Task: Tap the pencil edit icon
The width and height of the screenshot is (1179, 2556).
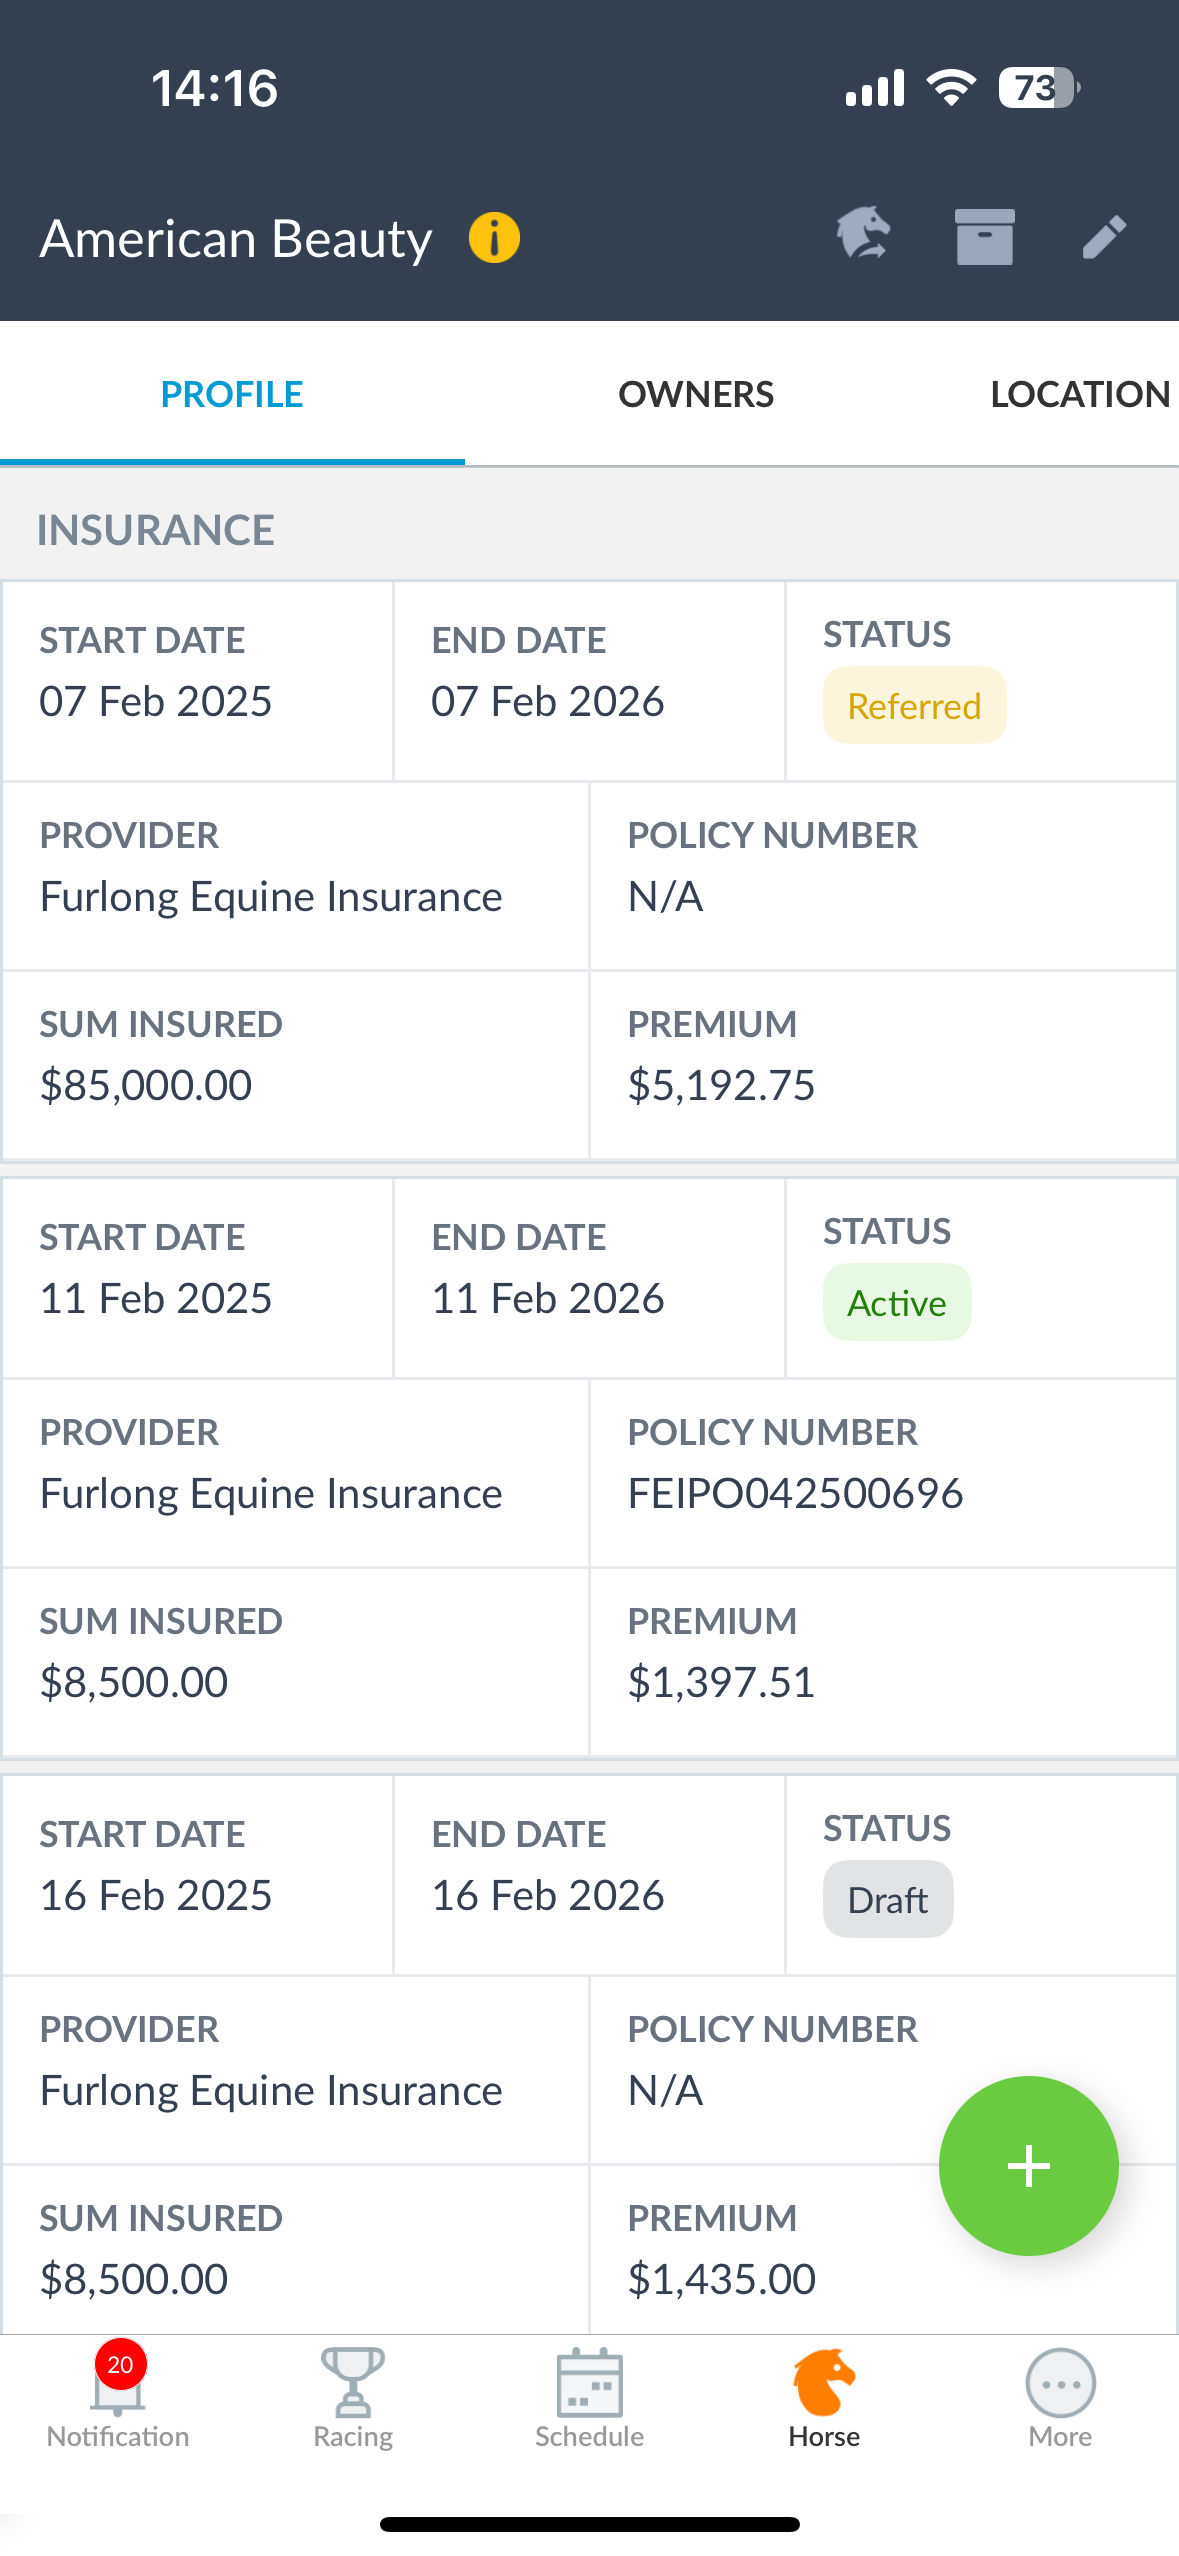Action: click(x=1104, y=238)
